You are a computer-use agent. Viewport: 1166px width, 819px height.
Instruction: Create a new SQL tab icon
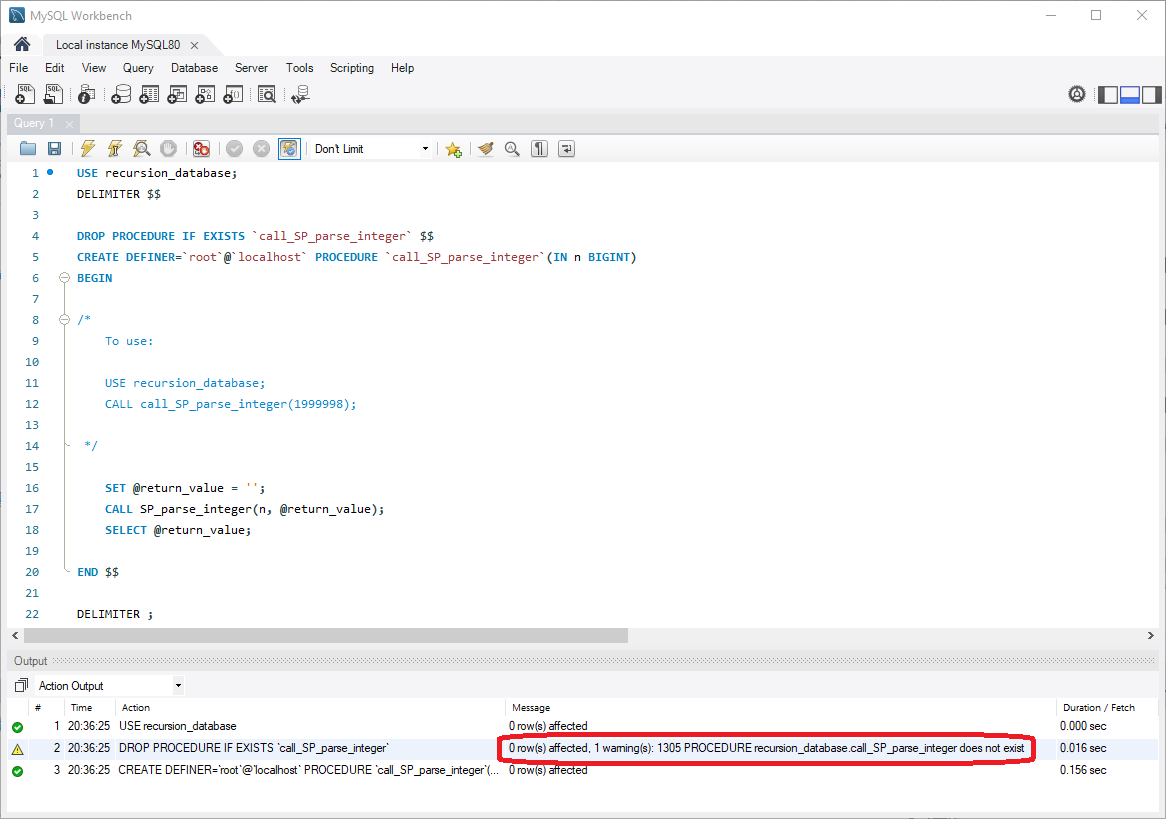pos(25,94)
